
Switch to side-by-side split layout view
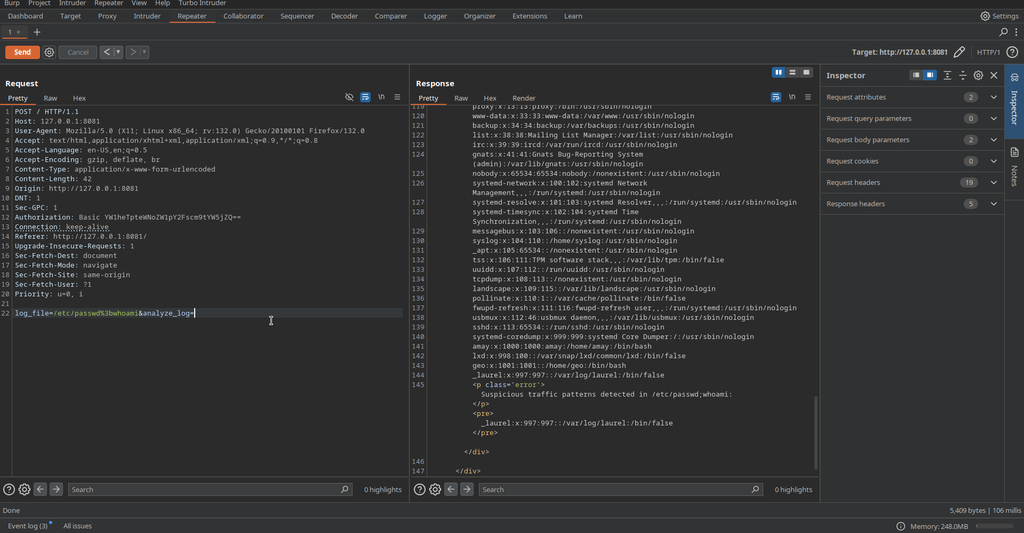pos(778,73)
